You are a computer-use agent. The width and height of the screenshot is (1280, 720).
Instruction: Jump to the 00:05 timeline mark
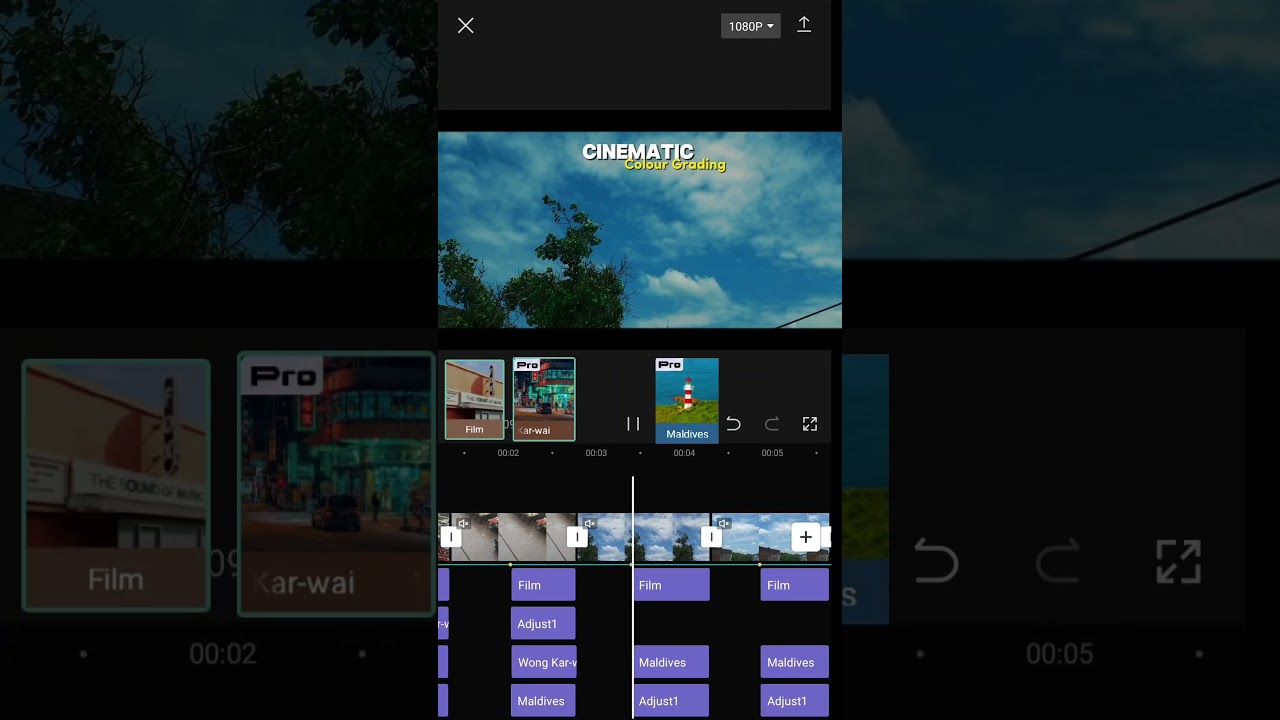tap(772, 453)
